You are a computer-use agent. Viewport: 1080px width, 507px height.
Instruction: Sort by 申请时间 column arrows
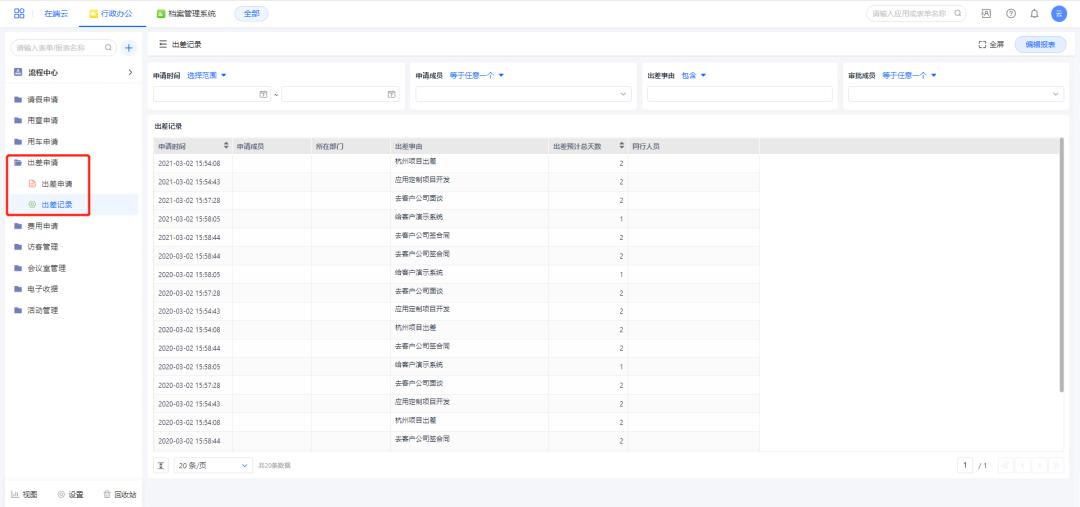click(x=227, y=146)
